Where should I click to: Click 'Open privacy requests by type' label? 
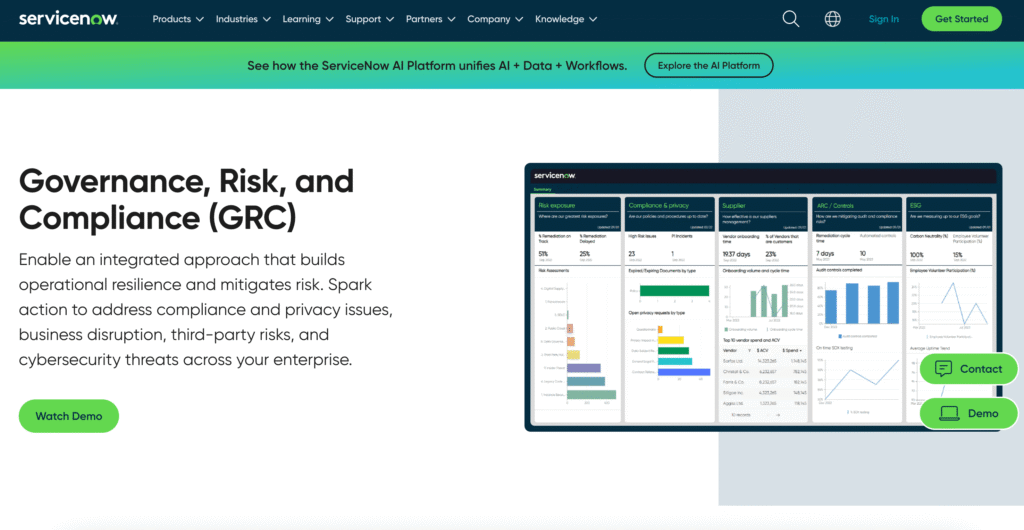[x=656, y=313]
